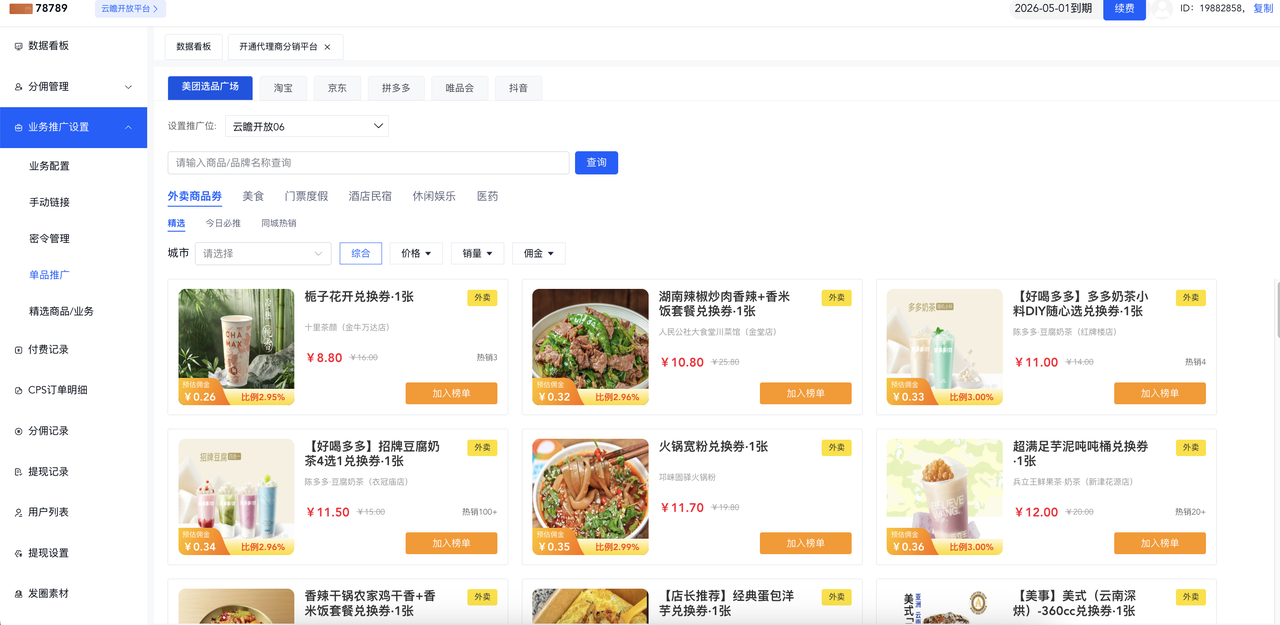Click the 续费 renewal button
This screenshot has width=1280, height=625.
pyautogui.click(x=1124, y=9)
